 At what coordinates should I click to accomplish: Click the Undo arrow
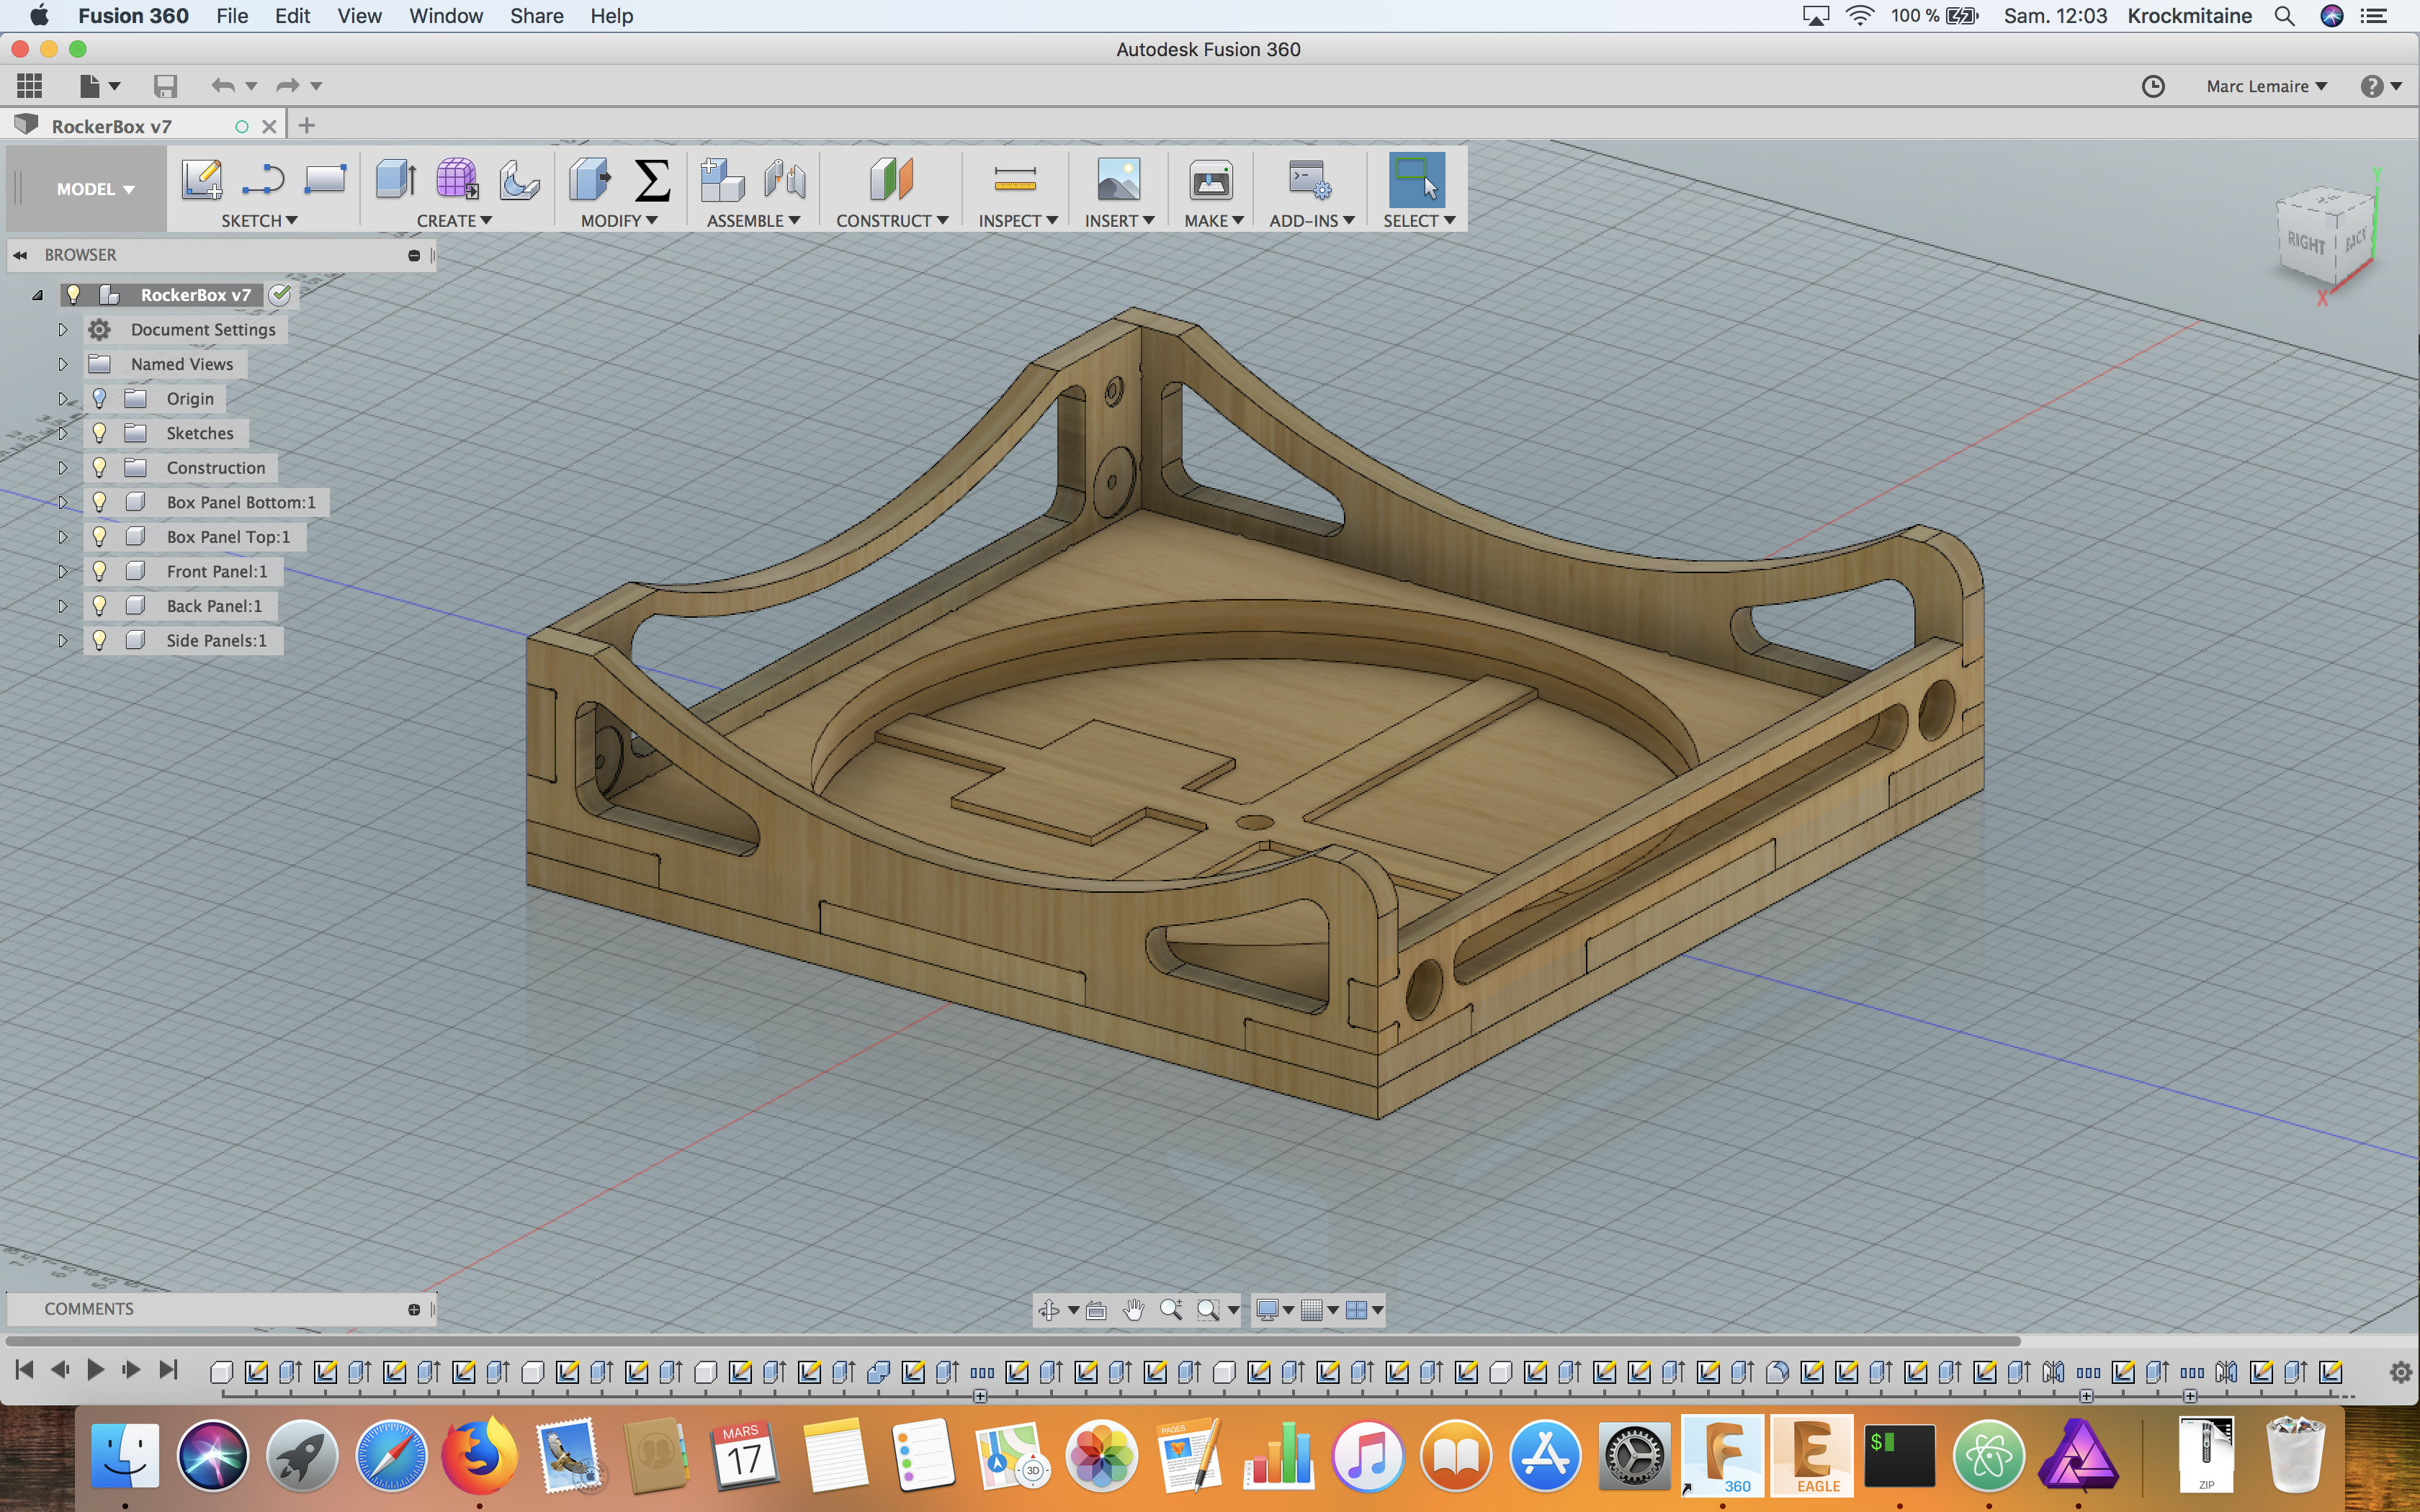pyautogui.click(x=222, y=86)
